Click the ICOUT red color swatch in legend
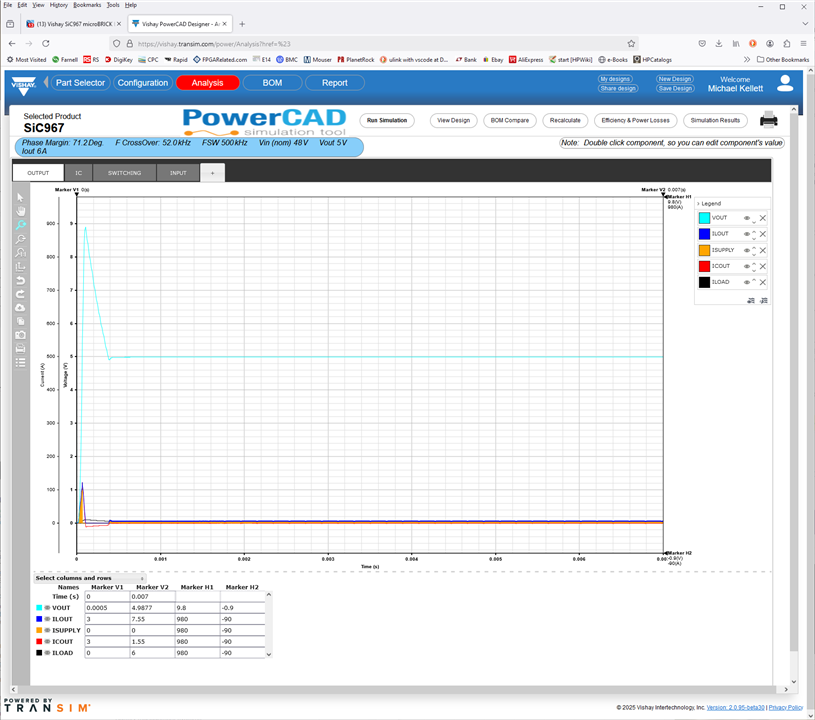The width and height of the screenshot is (815, 720). (x=704, y=266)
